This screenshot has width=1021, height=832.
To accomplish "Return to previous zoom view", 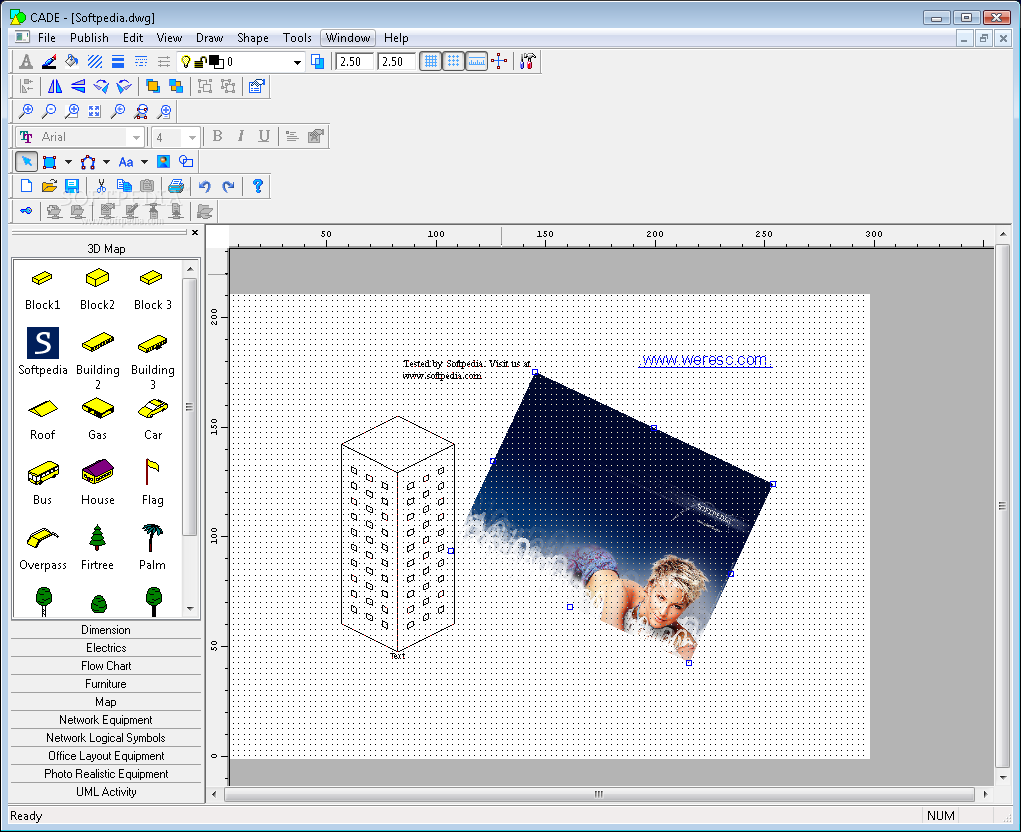I will 118,111.
